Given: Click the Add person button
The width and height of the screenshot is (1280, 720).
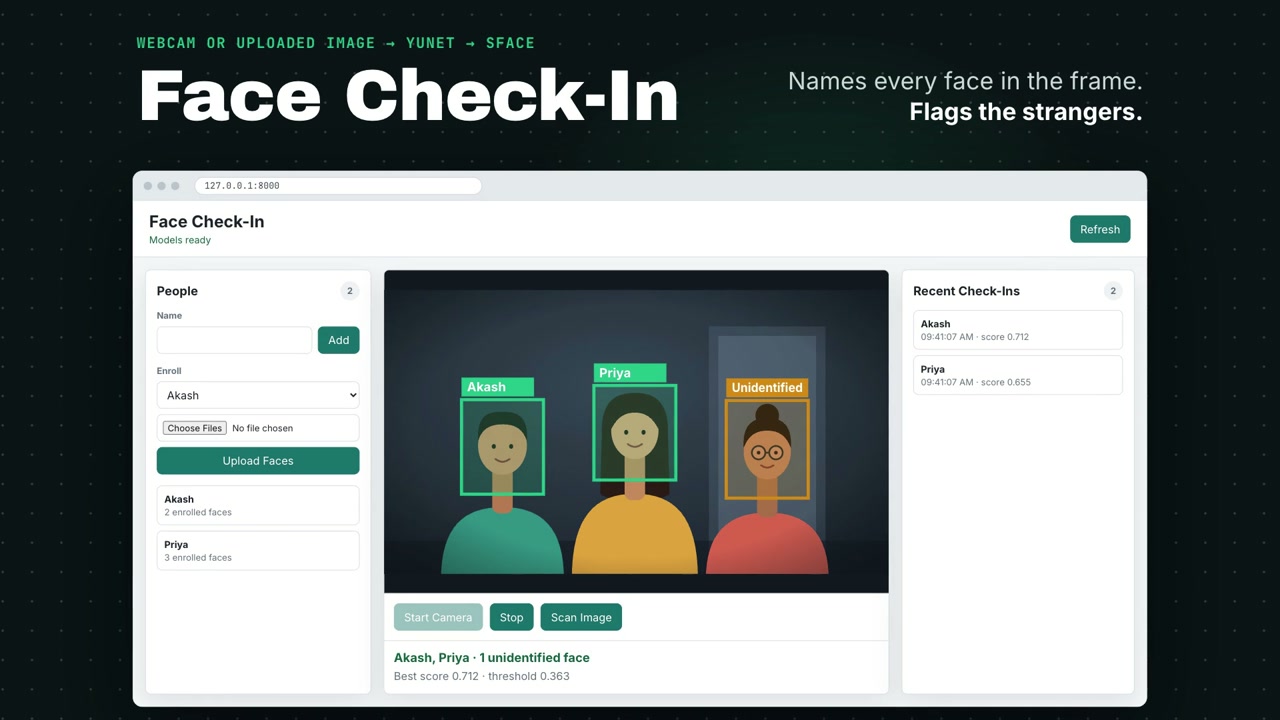Looking at the screenshot, I should (339, 340).
